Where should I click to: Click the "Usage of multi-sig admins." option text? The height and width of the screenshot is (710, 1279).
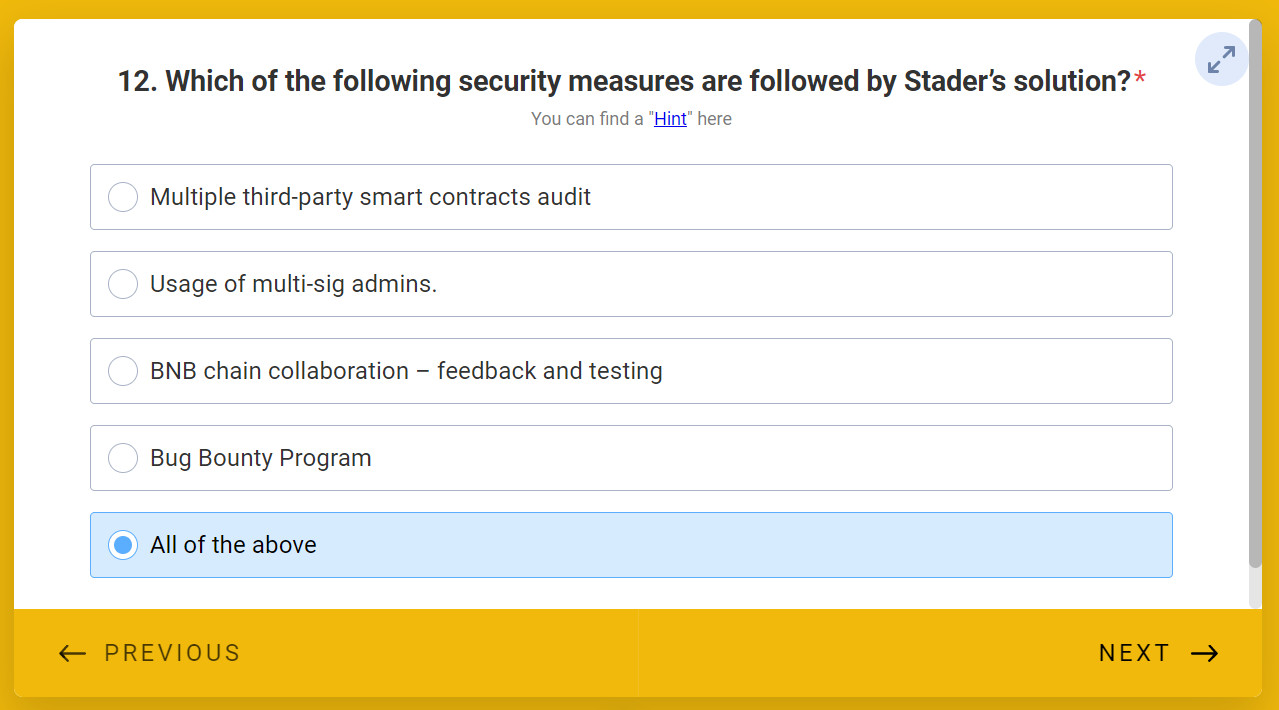[293, 284]
